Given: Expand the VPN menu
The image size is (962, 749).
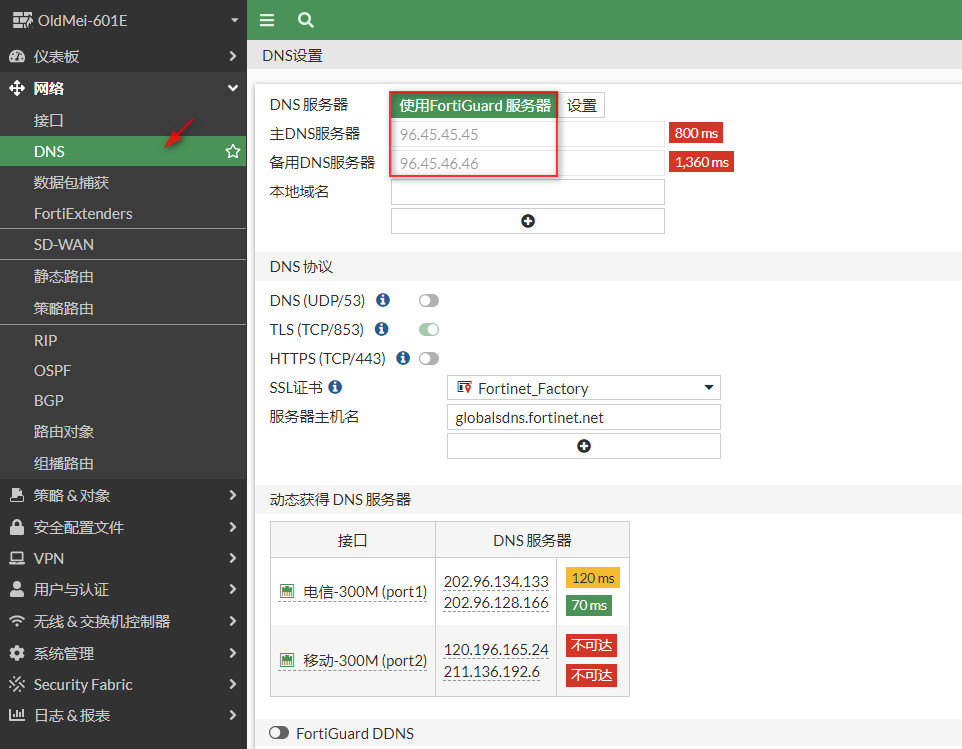Looking at the screenshot, I should coord(123,558).
